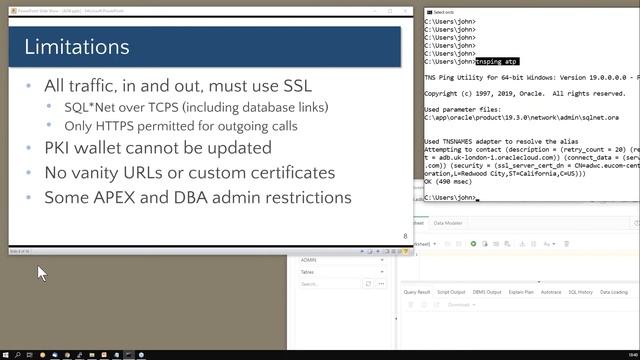Open the Windows Start menu
The width and height of the screenshot is (640, 360).
pos(5,355)
